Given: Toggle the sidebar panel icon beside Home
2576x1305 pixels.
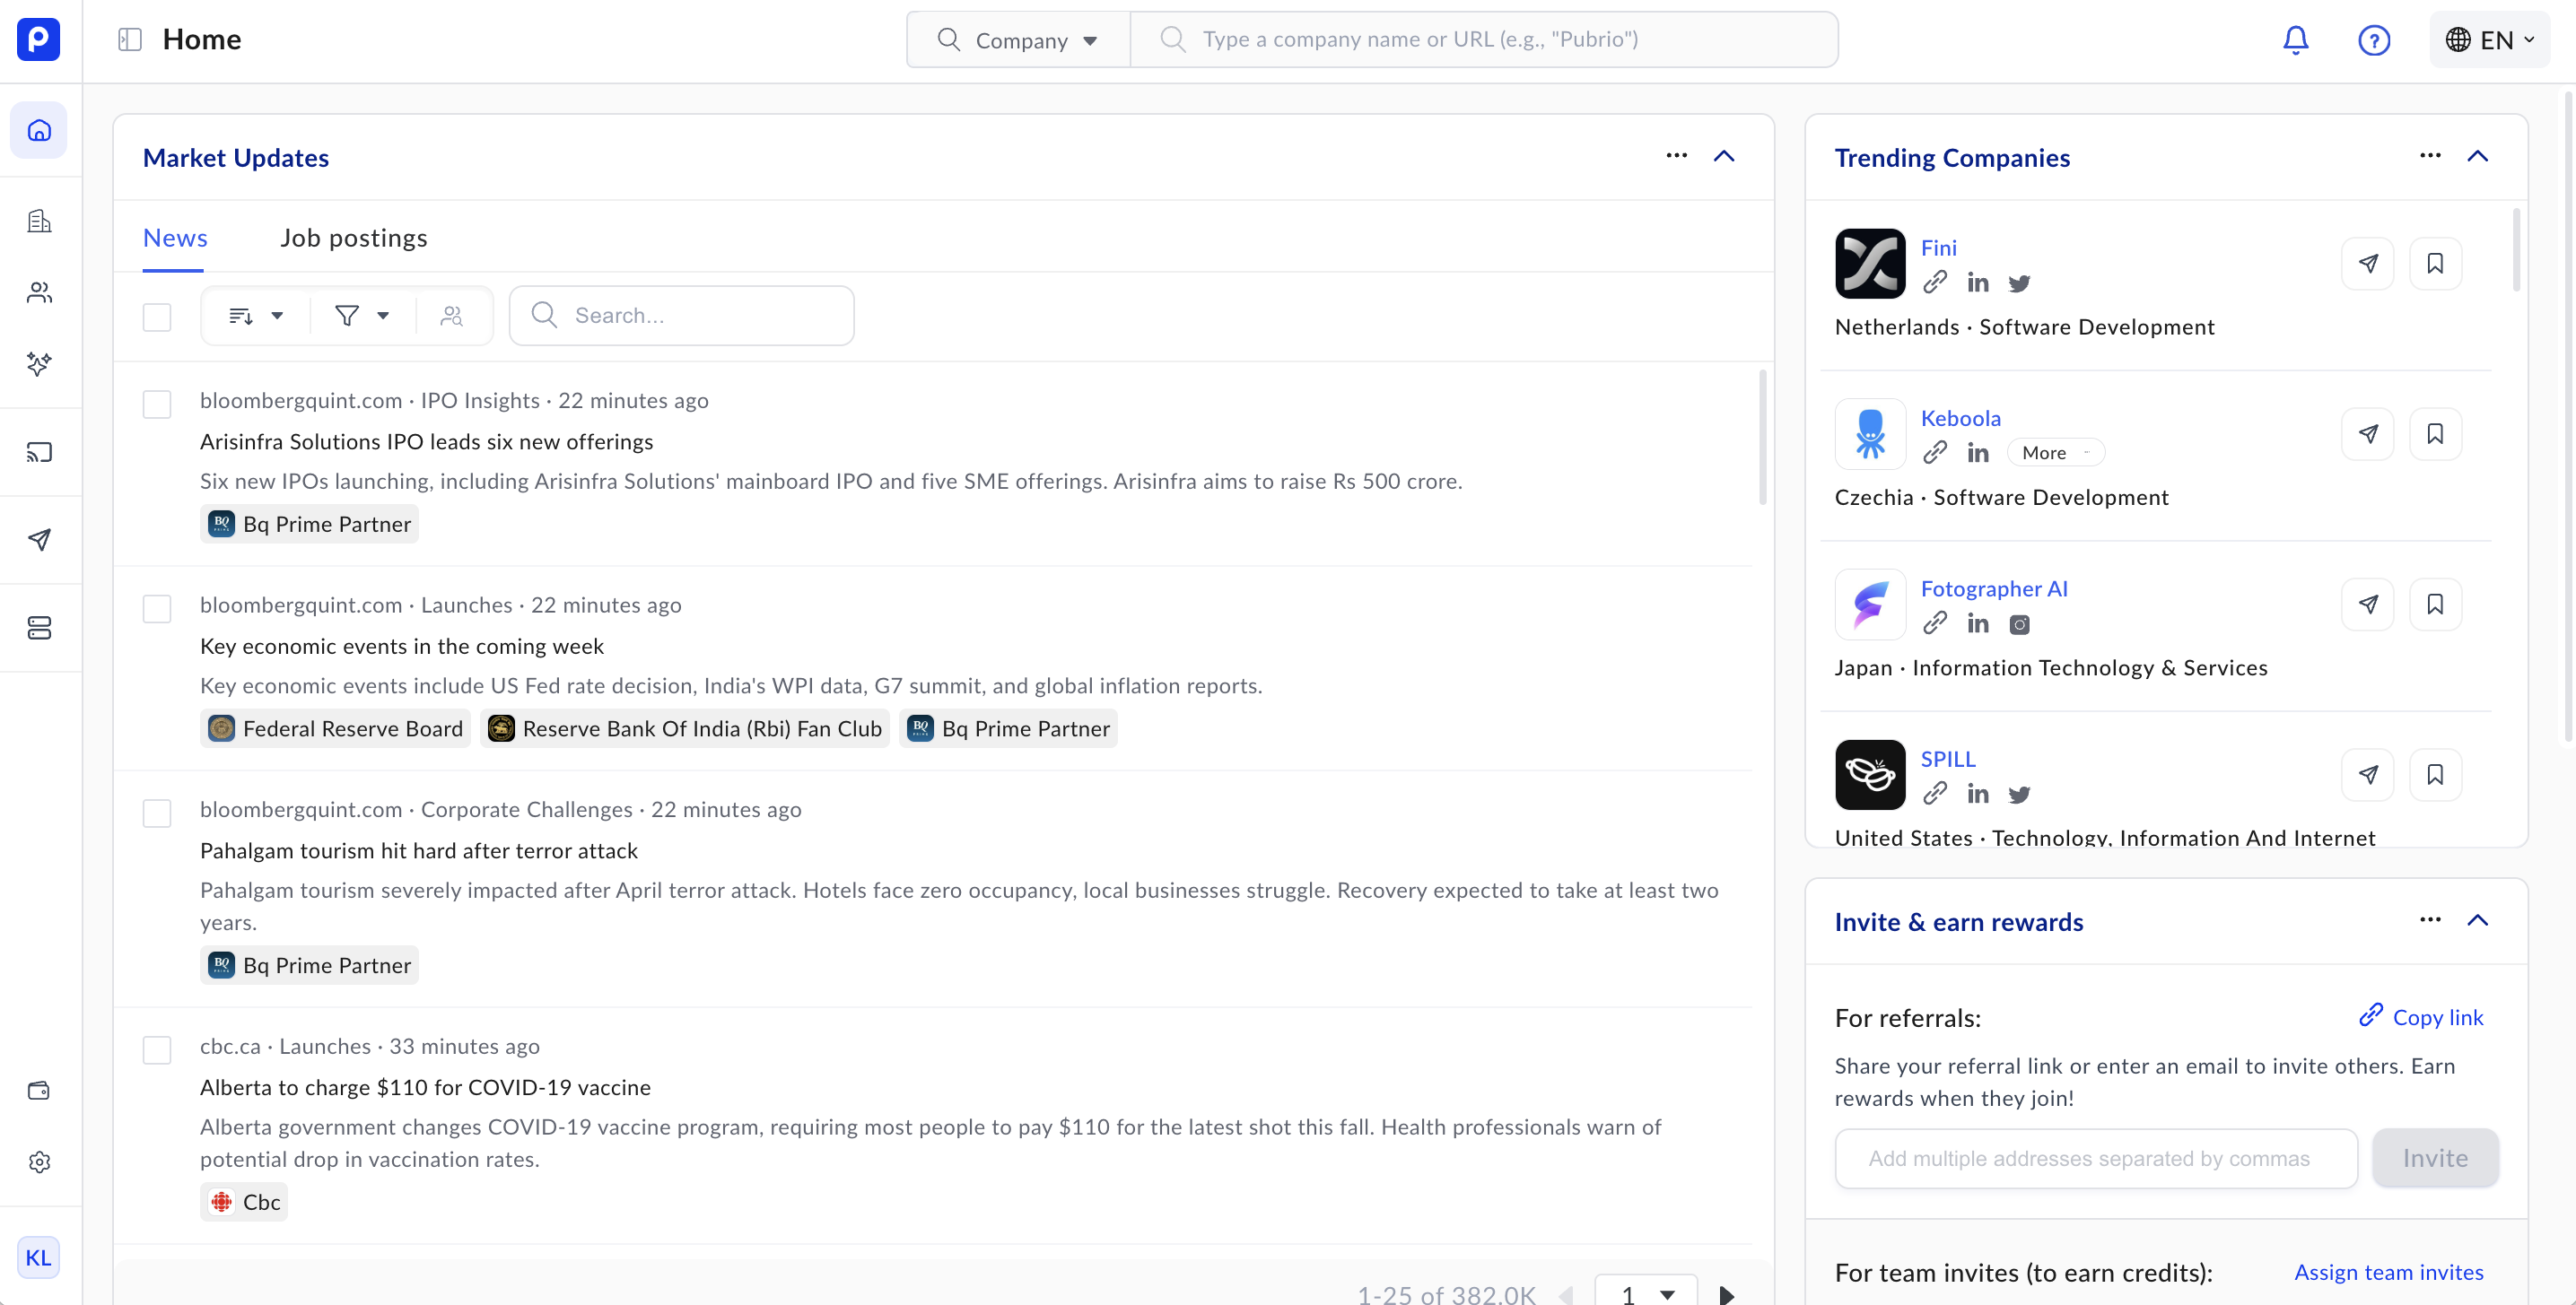Looking at the screenshot, I should (130, 40).
